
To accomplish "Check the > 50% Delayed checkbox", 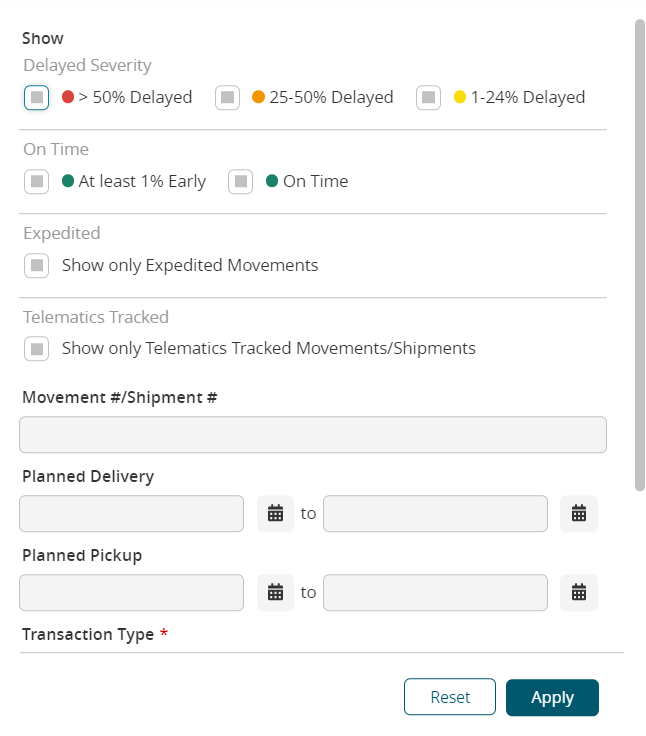I will click(x=37, y=97).
